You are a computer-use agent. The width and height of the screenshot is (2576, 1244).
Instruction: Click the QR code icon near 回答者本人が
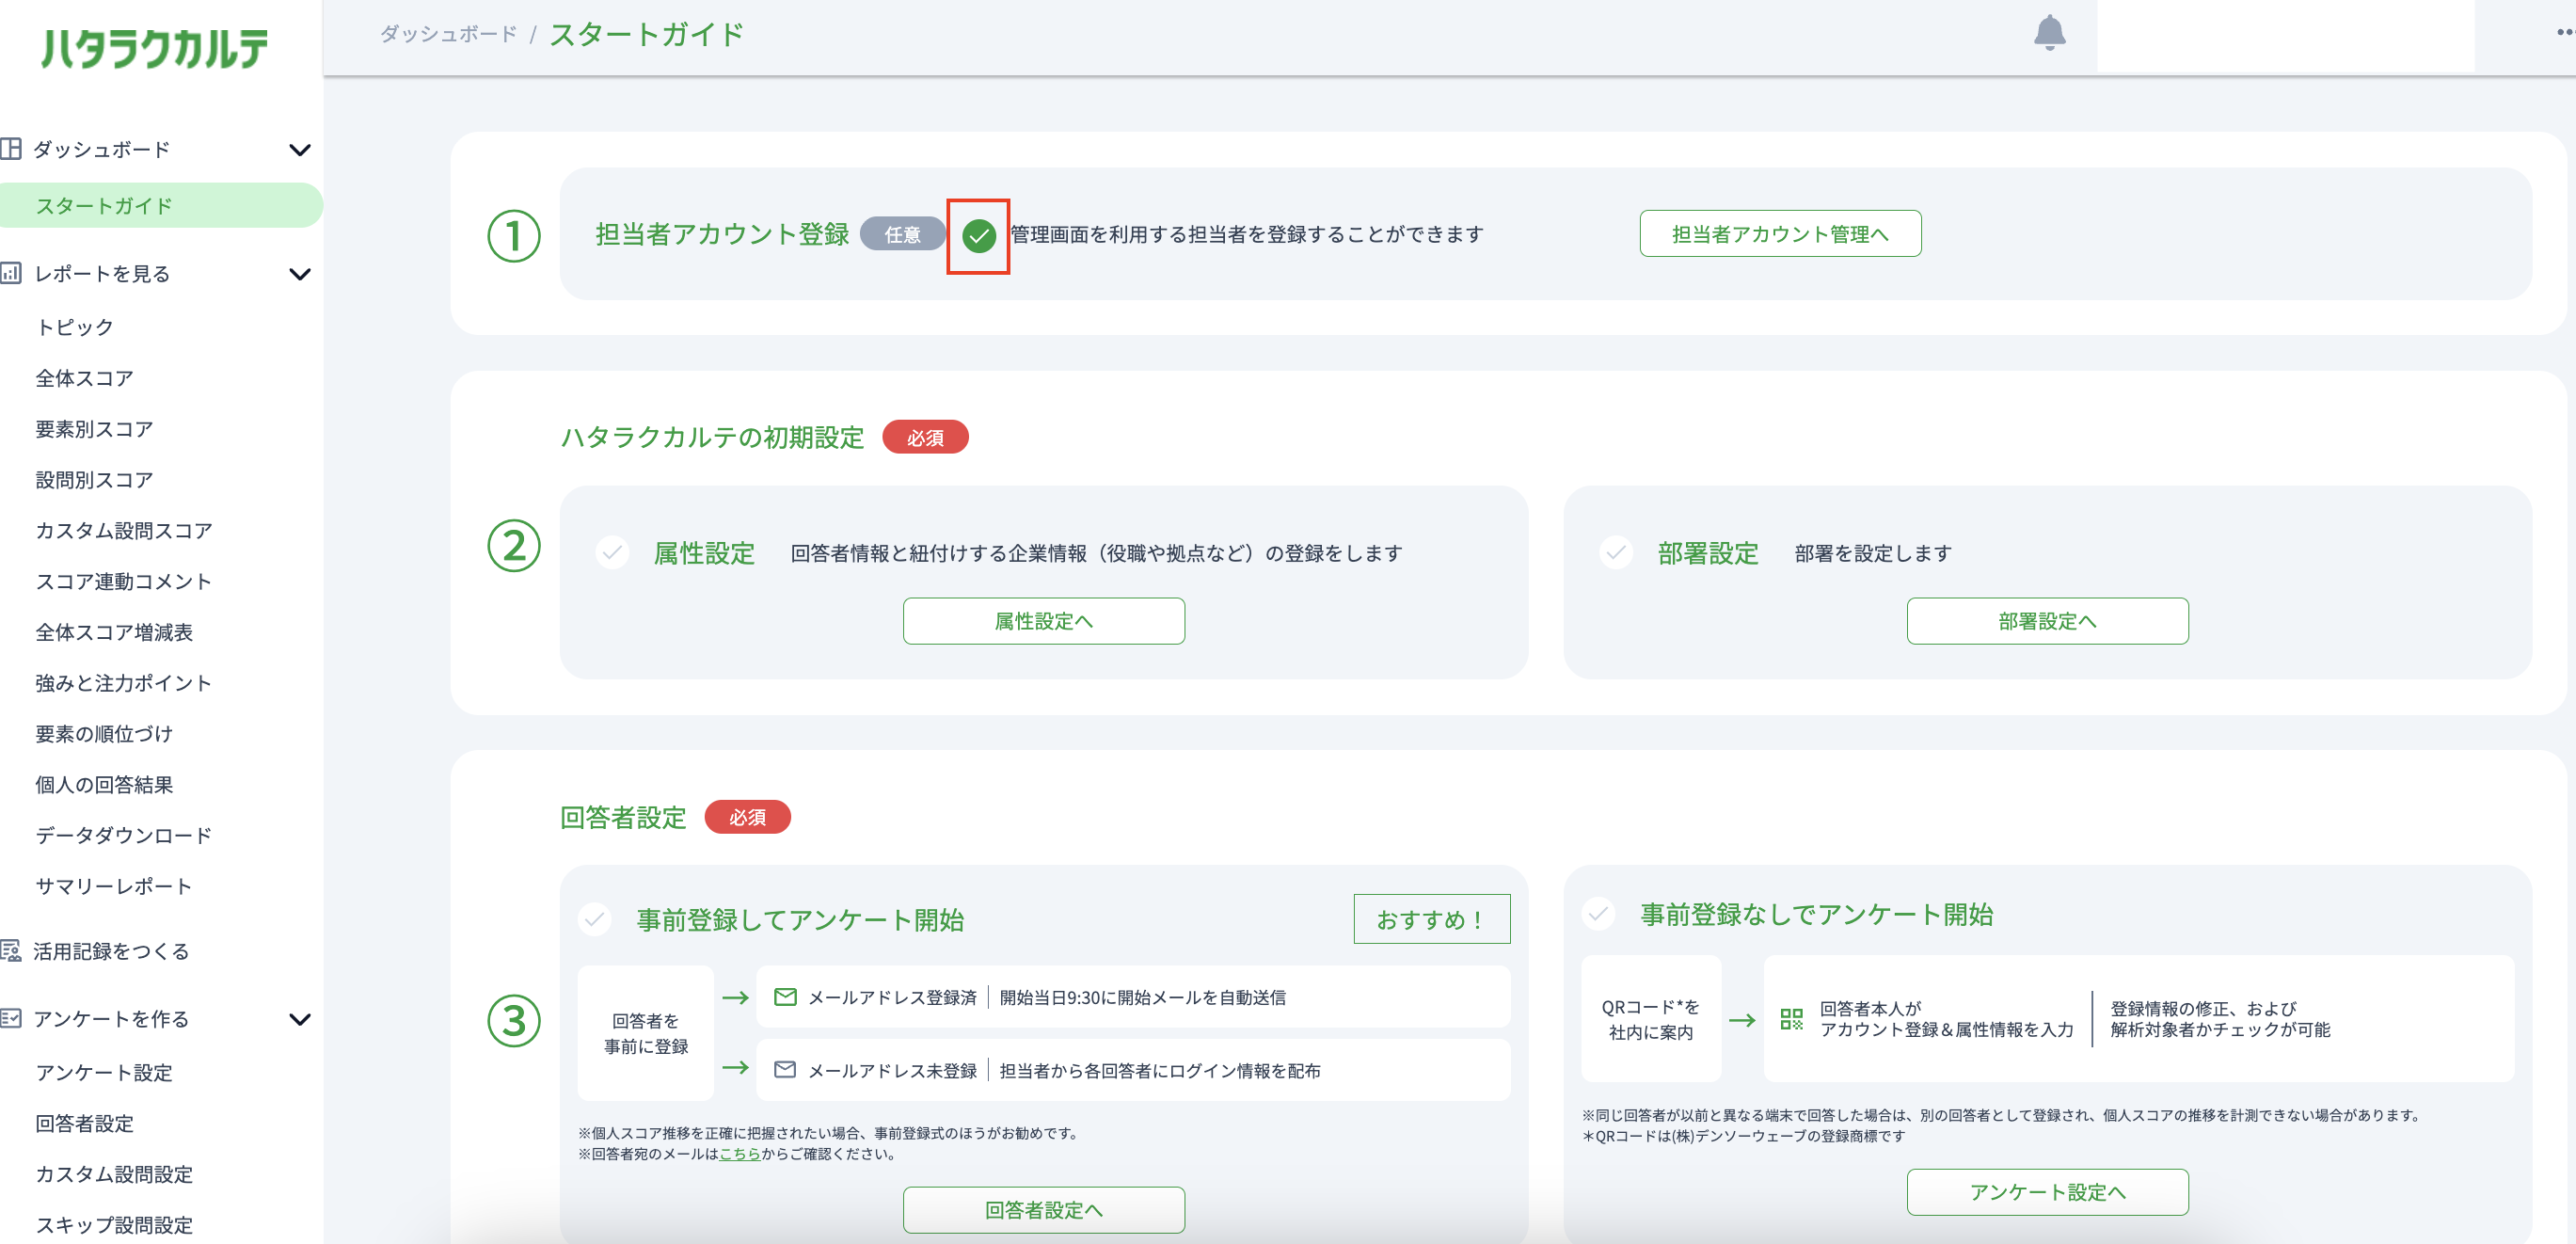(1792, 1019)
